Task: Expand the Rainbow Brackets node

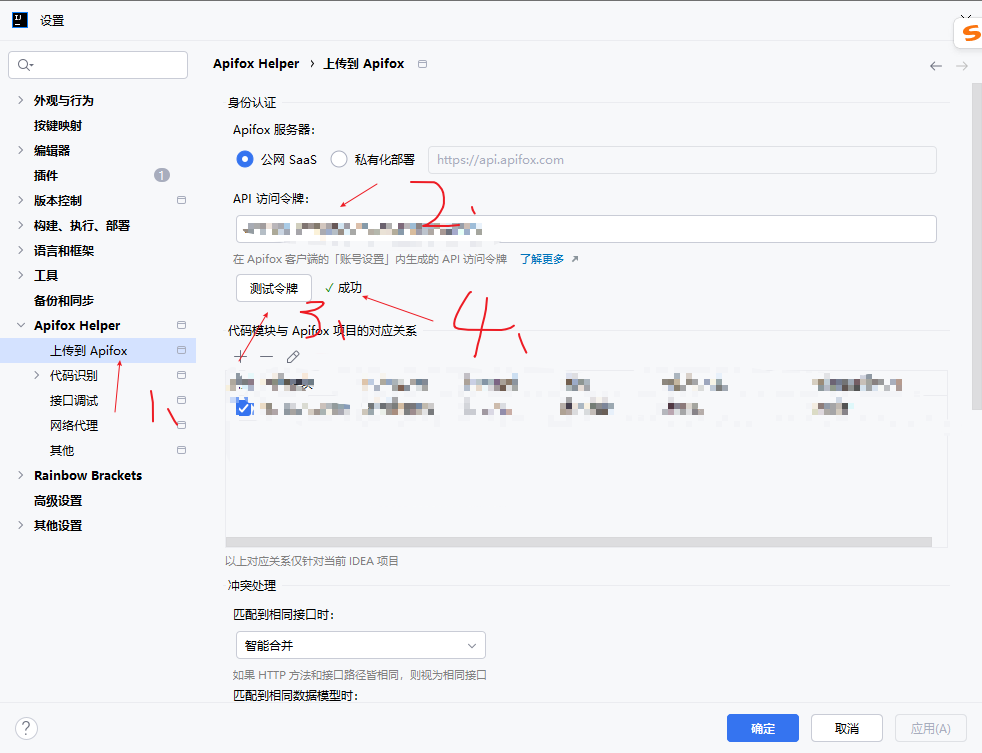Action: (21, 475)
